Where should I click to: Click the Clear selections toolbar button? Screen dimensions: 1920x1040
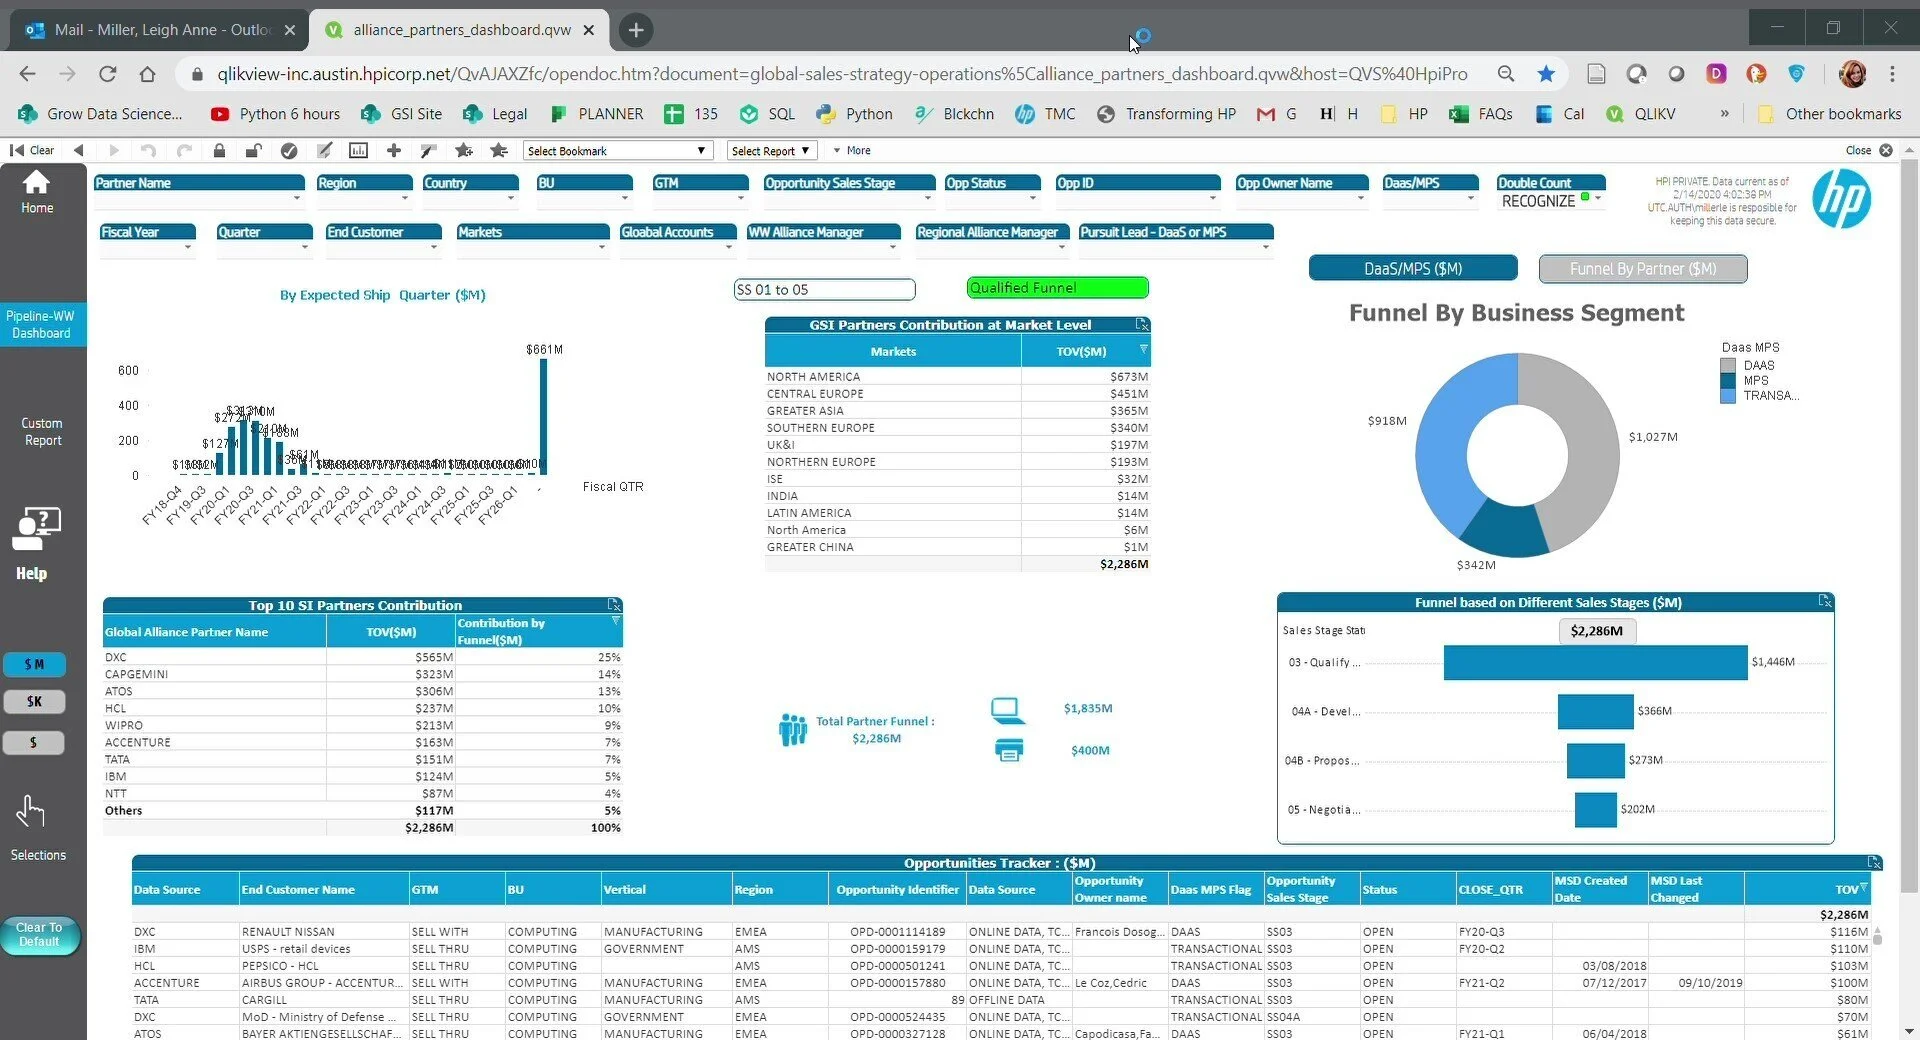[32, 150]
